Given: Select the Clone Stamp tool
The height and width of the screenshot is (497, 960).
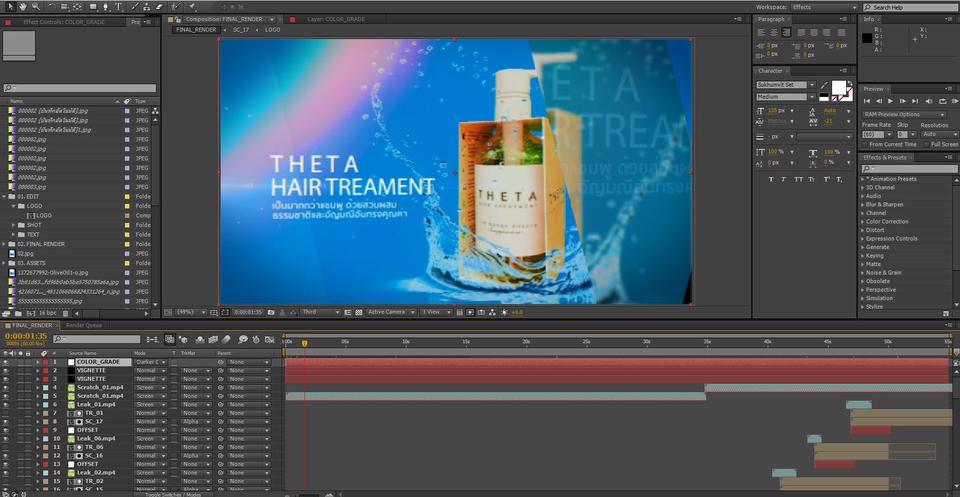Looking at the screenshot, I should (x=147, y=7).
